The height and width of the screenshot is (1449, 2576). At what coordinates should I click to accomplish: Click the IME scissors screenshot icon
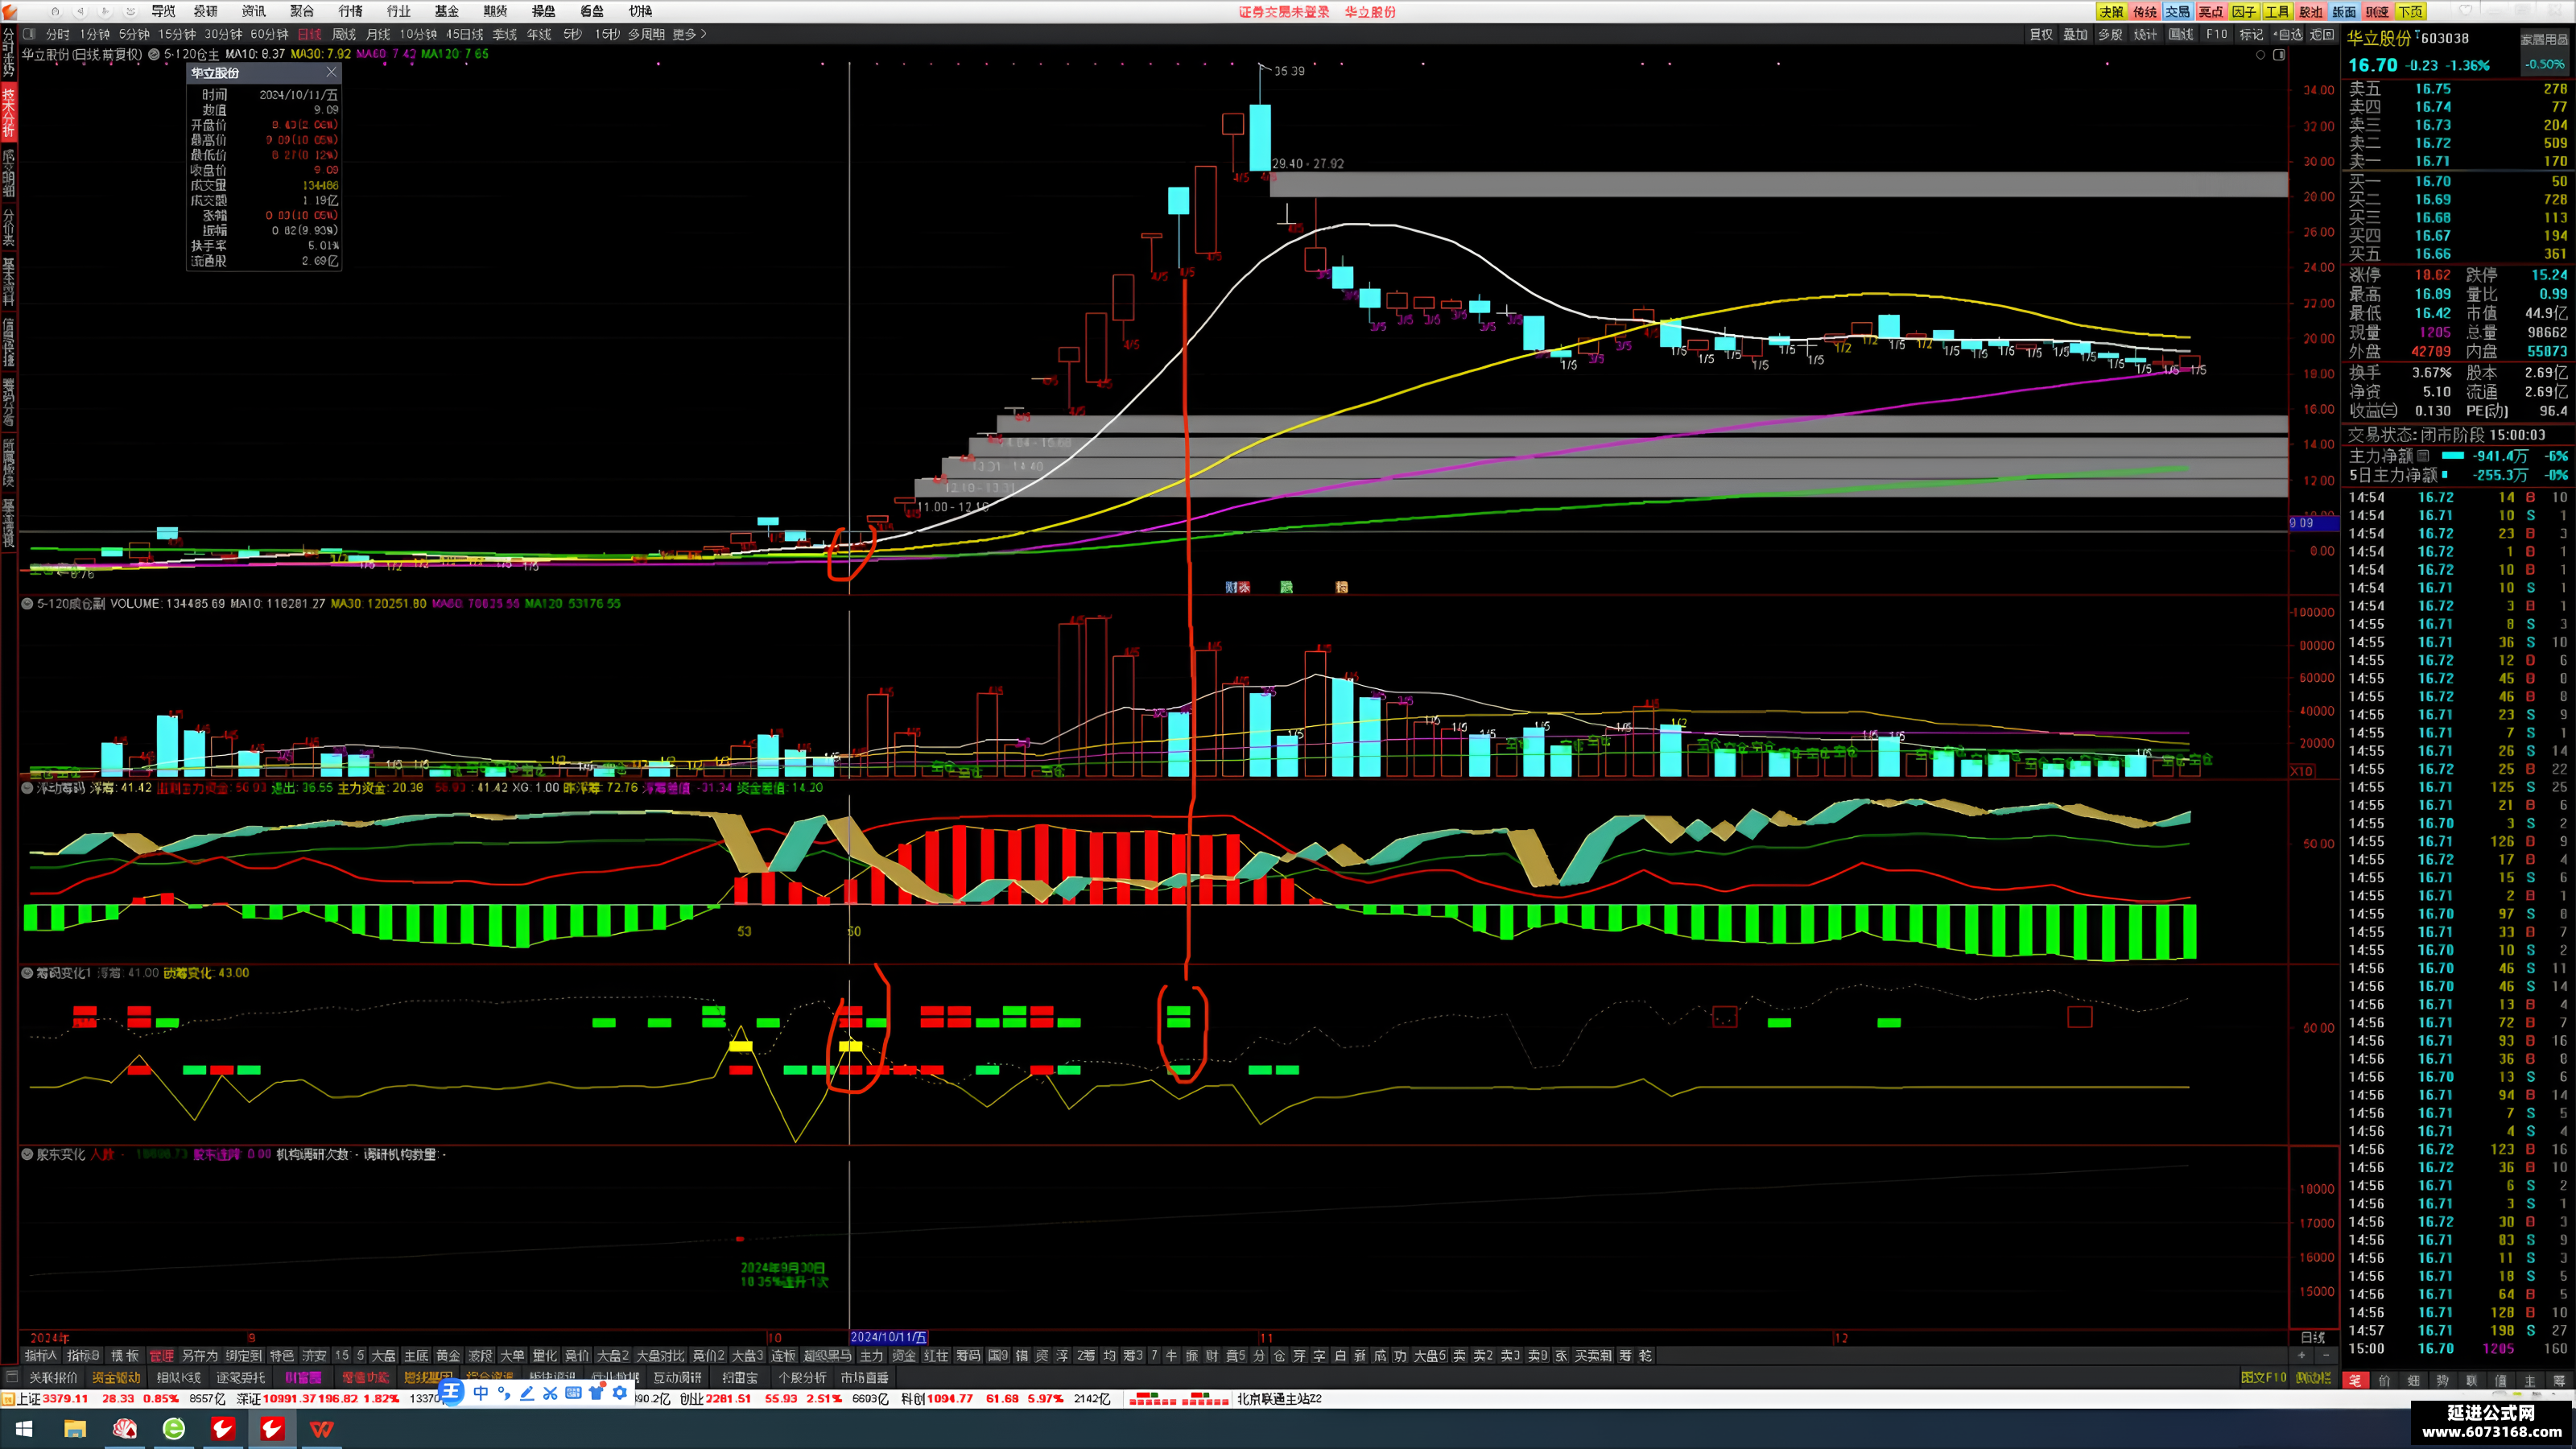click(x=550, y=1393)
